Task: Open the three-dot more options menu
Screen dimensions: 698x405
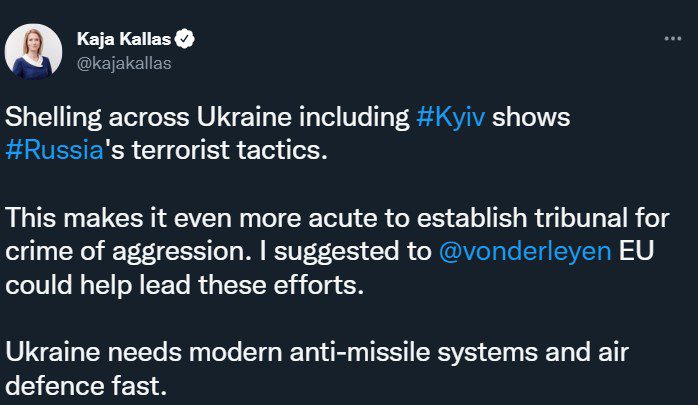Action: point(673,39)
